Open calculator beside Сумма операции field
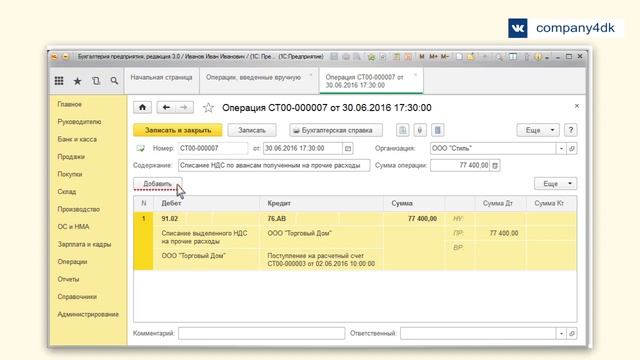The image size is (640, 360). tap(495, 165)
